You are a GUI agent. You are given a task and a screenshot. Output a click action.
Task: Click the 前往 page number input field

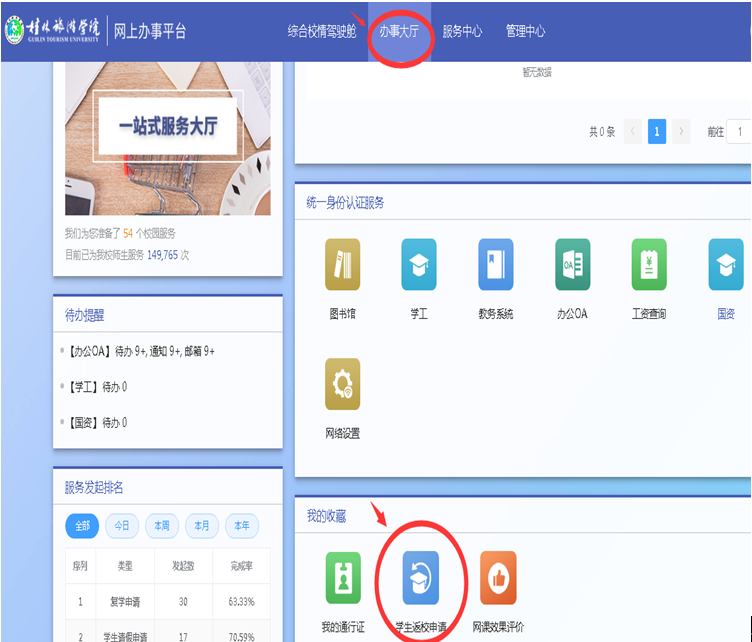pos(739,131)
